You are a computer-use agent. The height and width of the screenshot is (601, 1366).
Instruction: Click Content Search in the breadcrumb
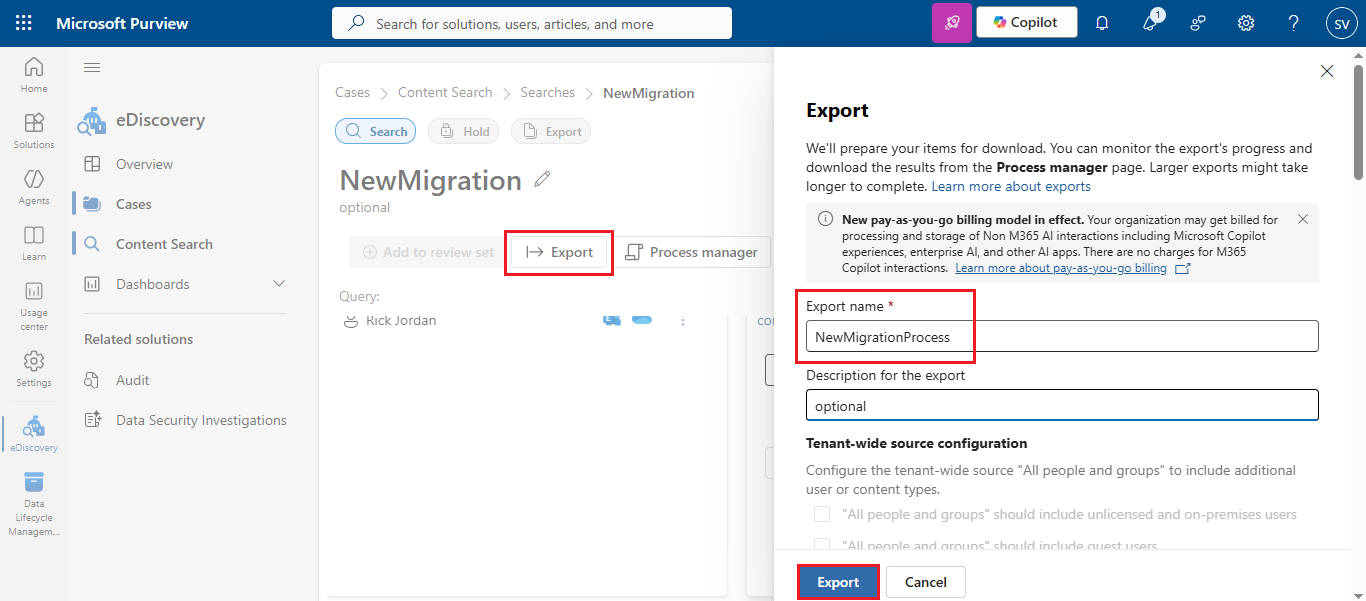(445, 92)
